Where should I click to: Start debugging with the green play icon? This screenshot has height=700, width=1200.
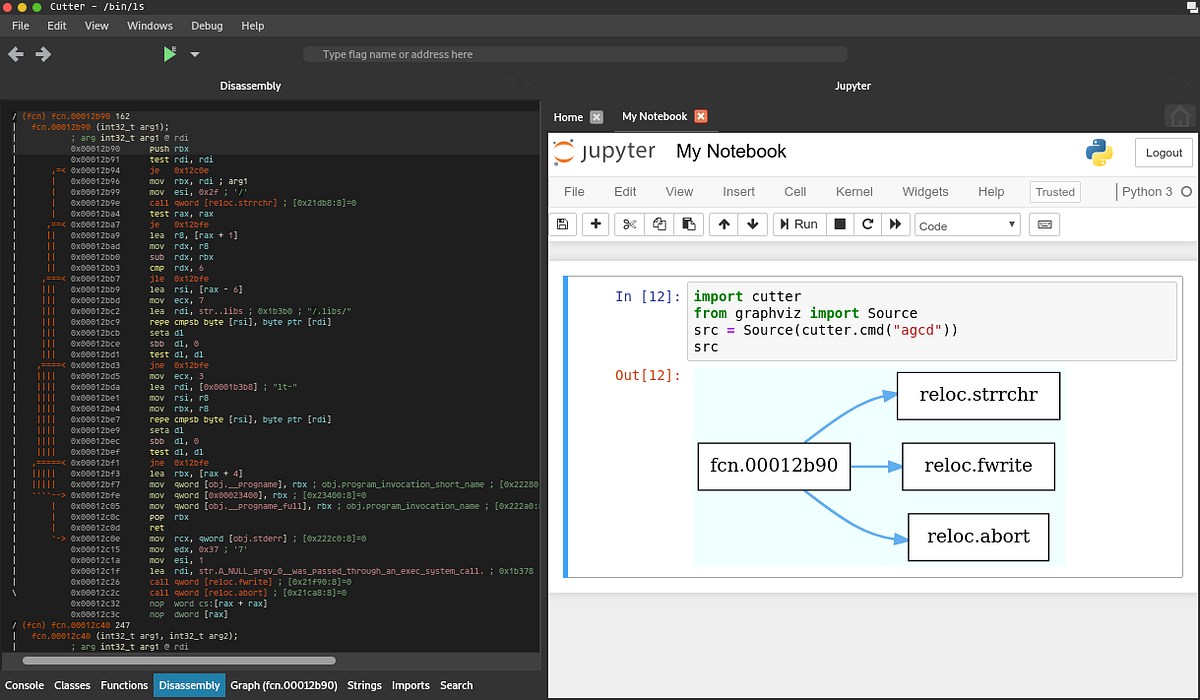(168, 52)
